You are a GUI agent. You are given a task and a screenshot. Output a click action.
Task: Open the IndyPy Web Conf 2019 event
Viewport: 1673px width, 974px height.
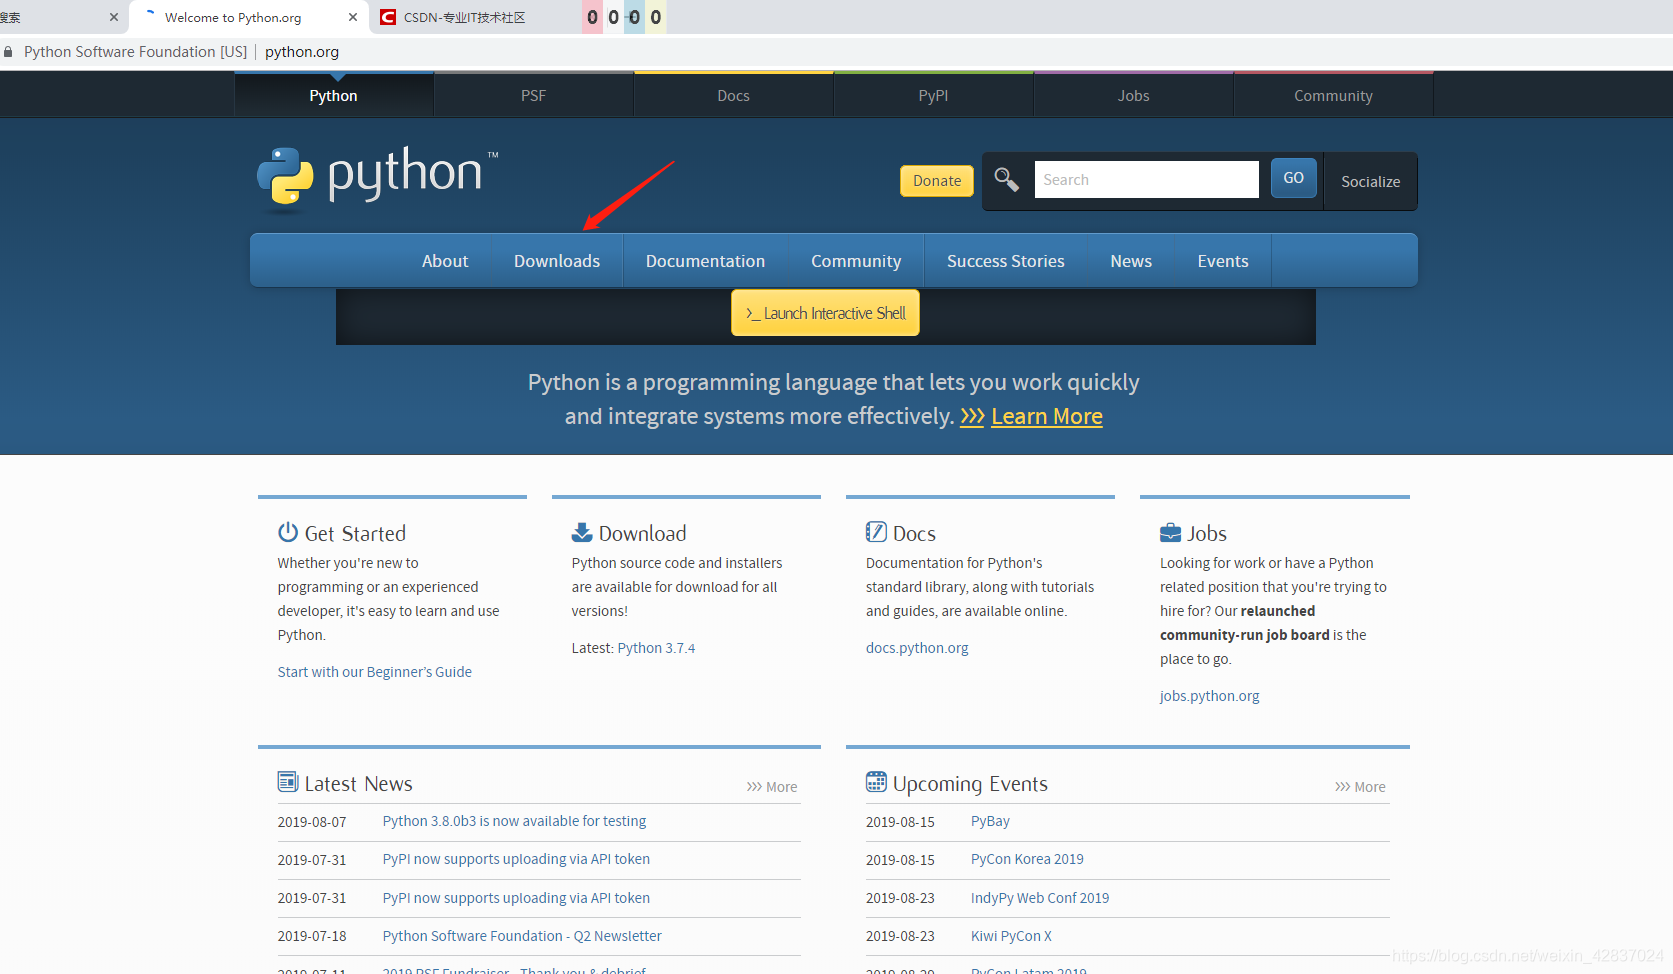point(1040,898)
